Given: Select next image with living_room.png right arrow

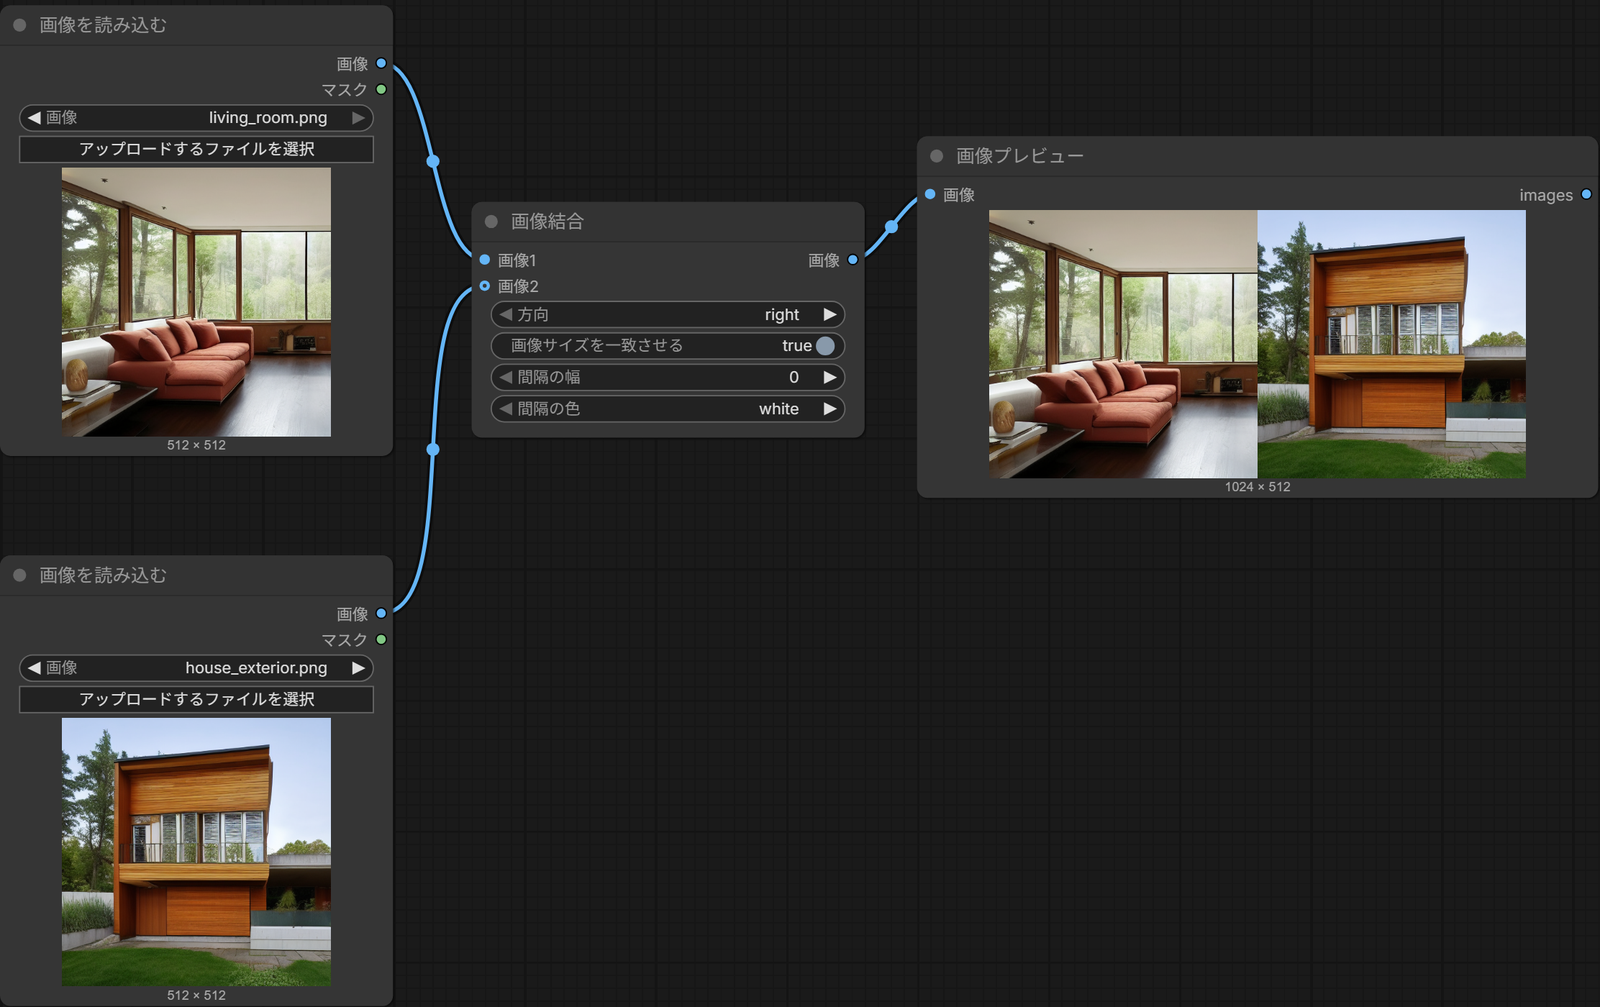Looking at the screenshot, I should click(x=358, y=118).
